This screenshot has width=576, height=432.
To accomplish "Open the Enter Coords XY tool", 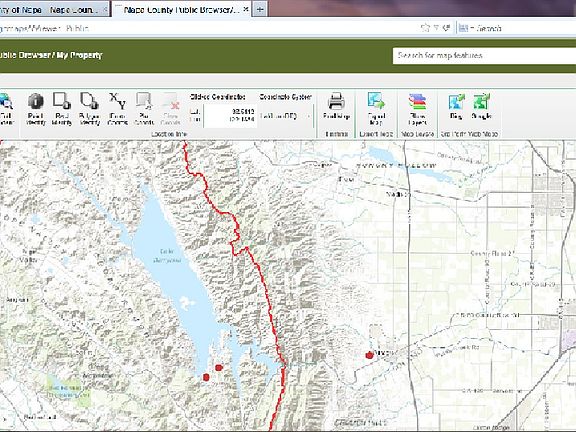I will coord(117,109).
